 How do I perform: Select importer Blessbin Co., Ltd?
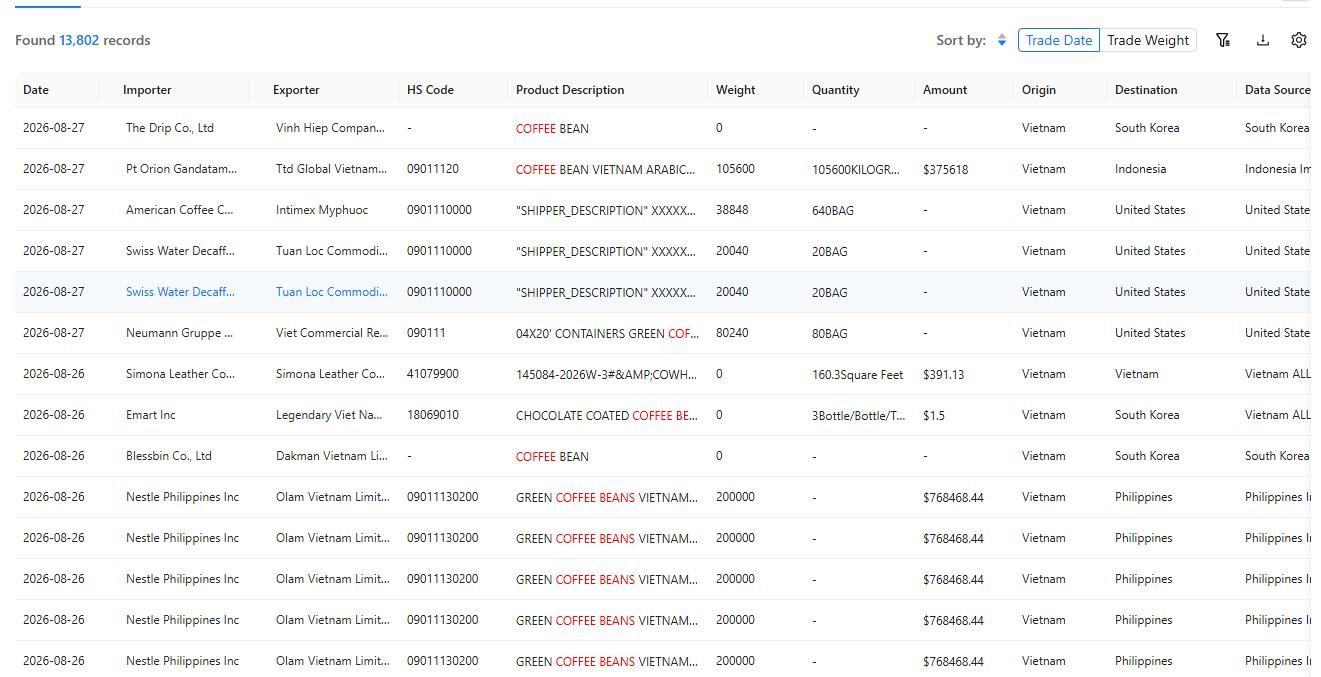click(x=169, y=456)
